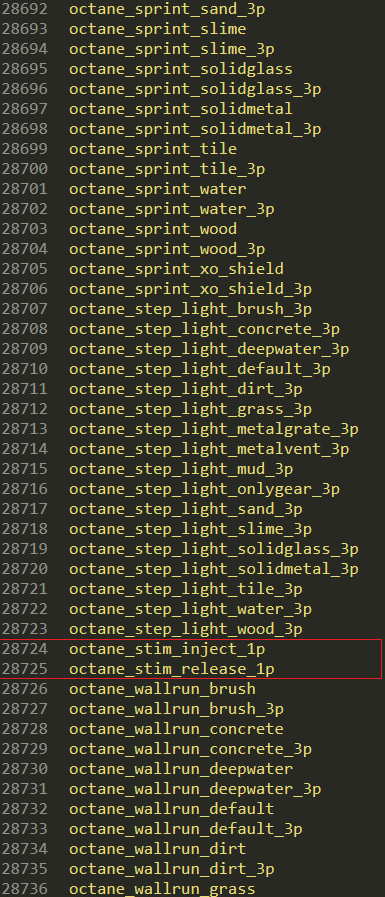Click octane_step_light_onlygear_3p text
This screenshot has height=897, width=385.
pyautogui.click(x=204, y=489)
